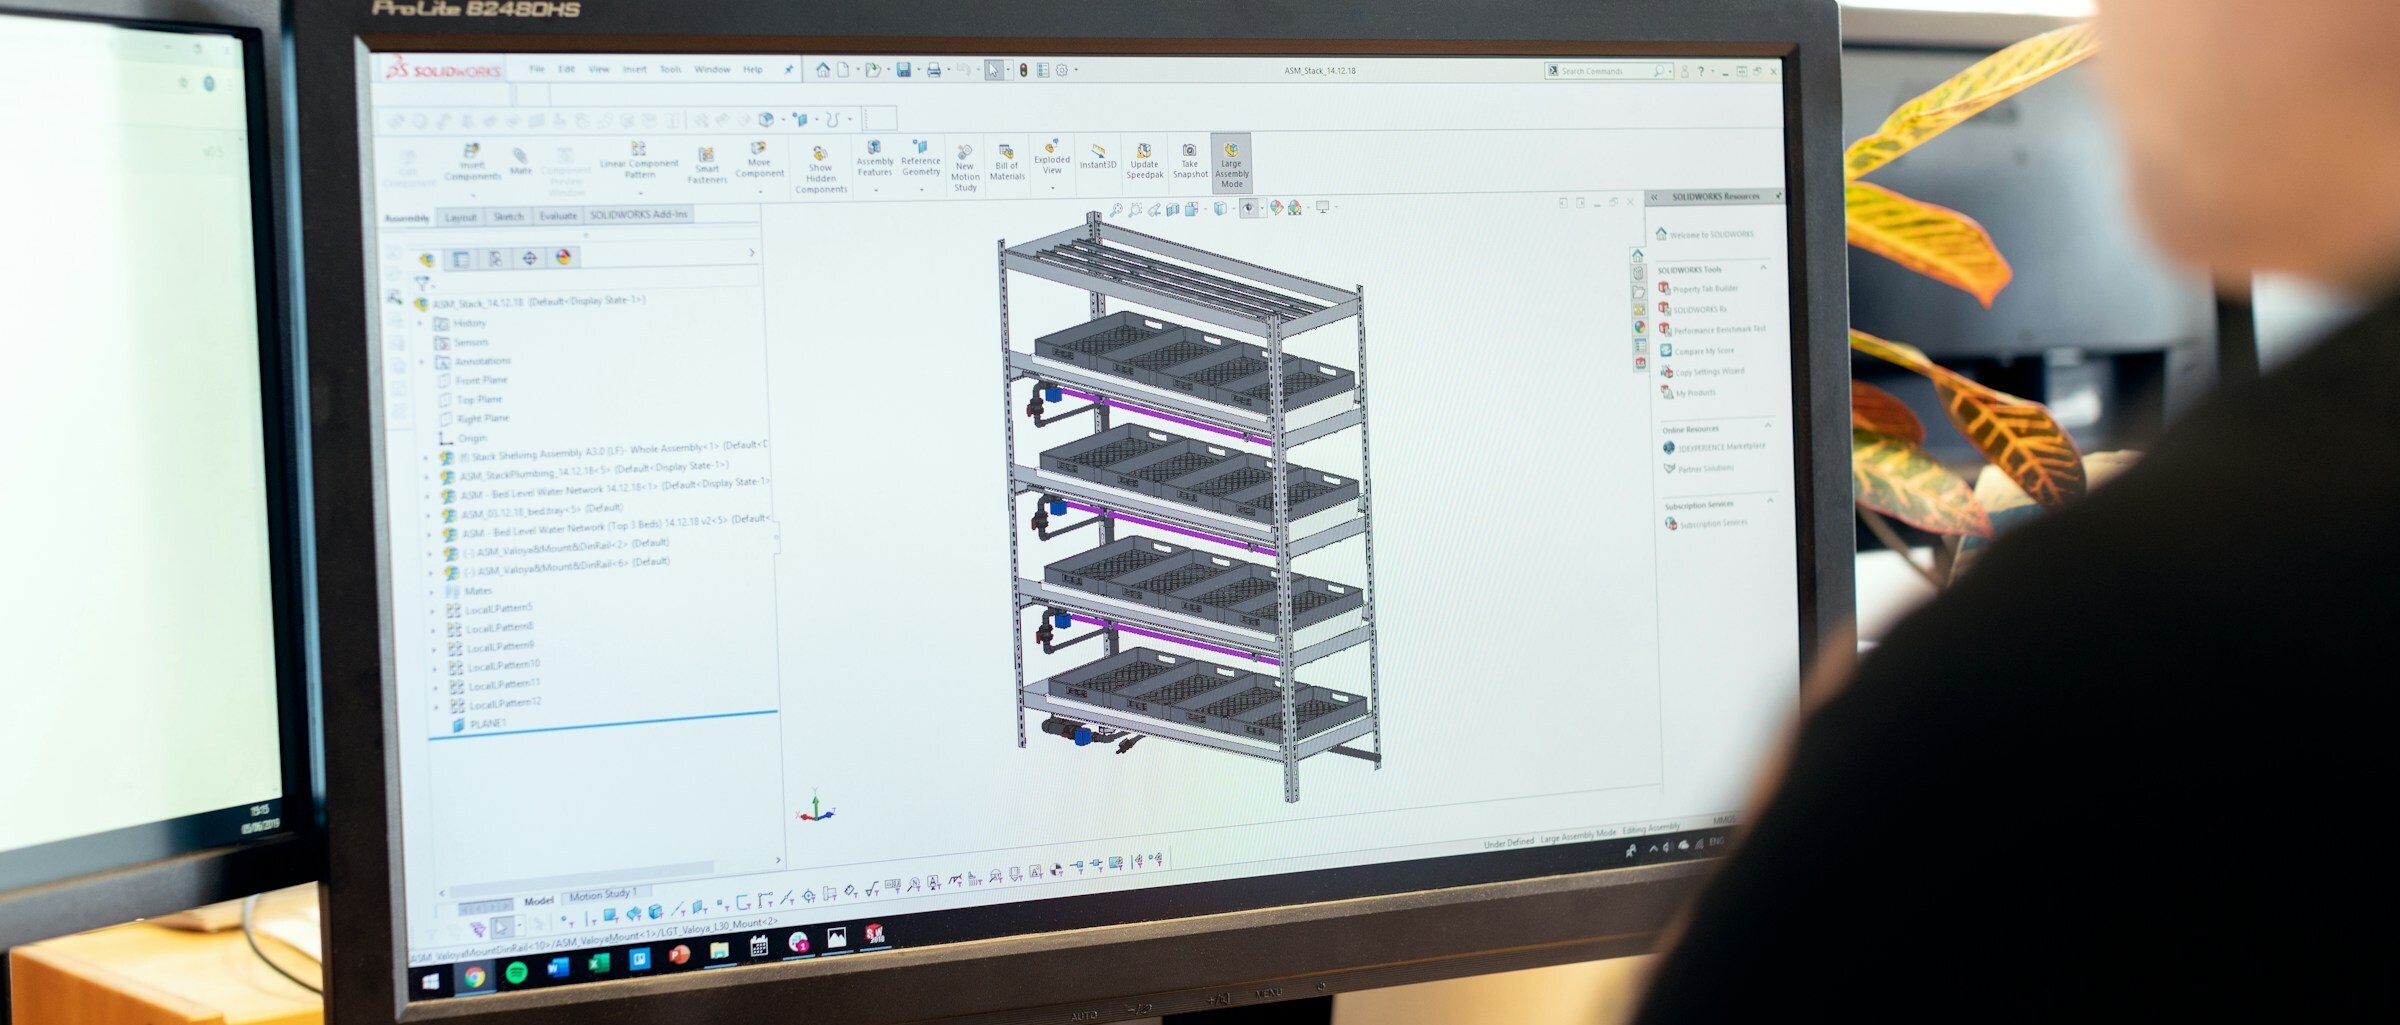The image size is (2400, 1025).
Task: Click the Property Tab Builder link
Action: tap(1698, 288)
